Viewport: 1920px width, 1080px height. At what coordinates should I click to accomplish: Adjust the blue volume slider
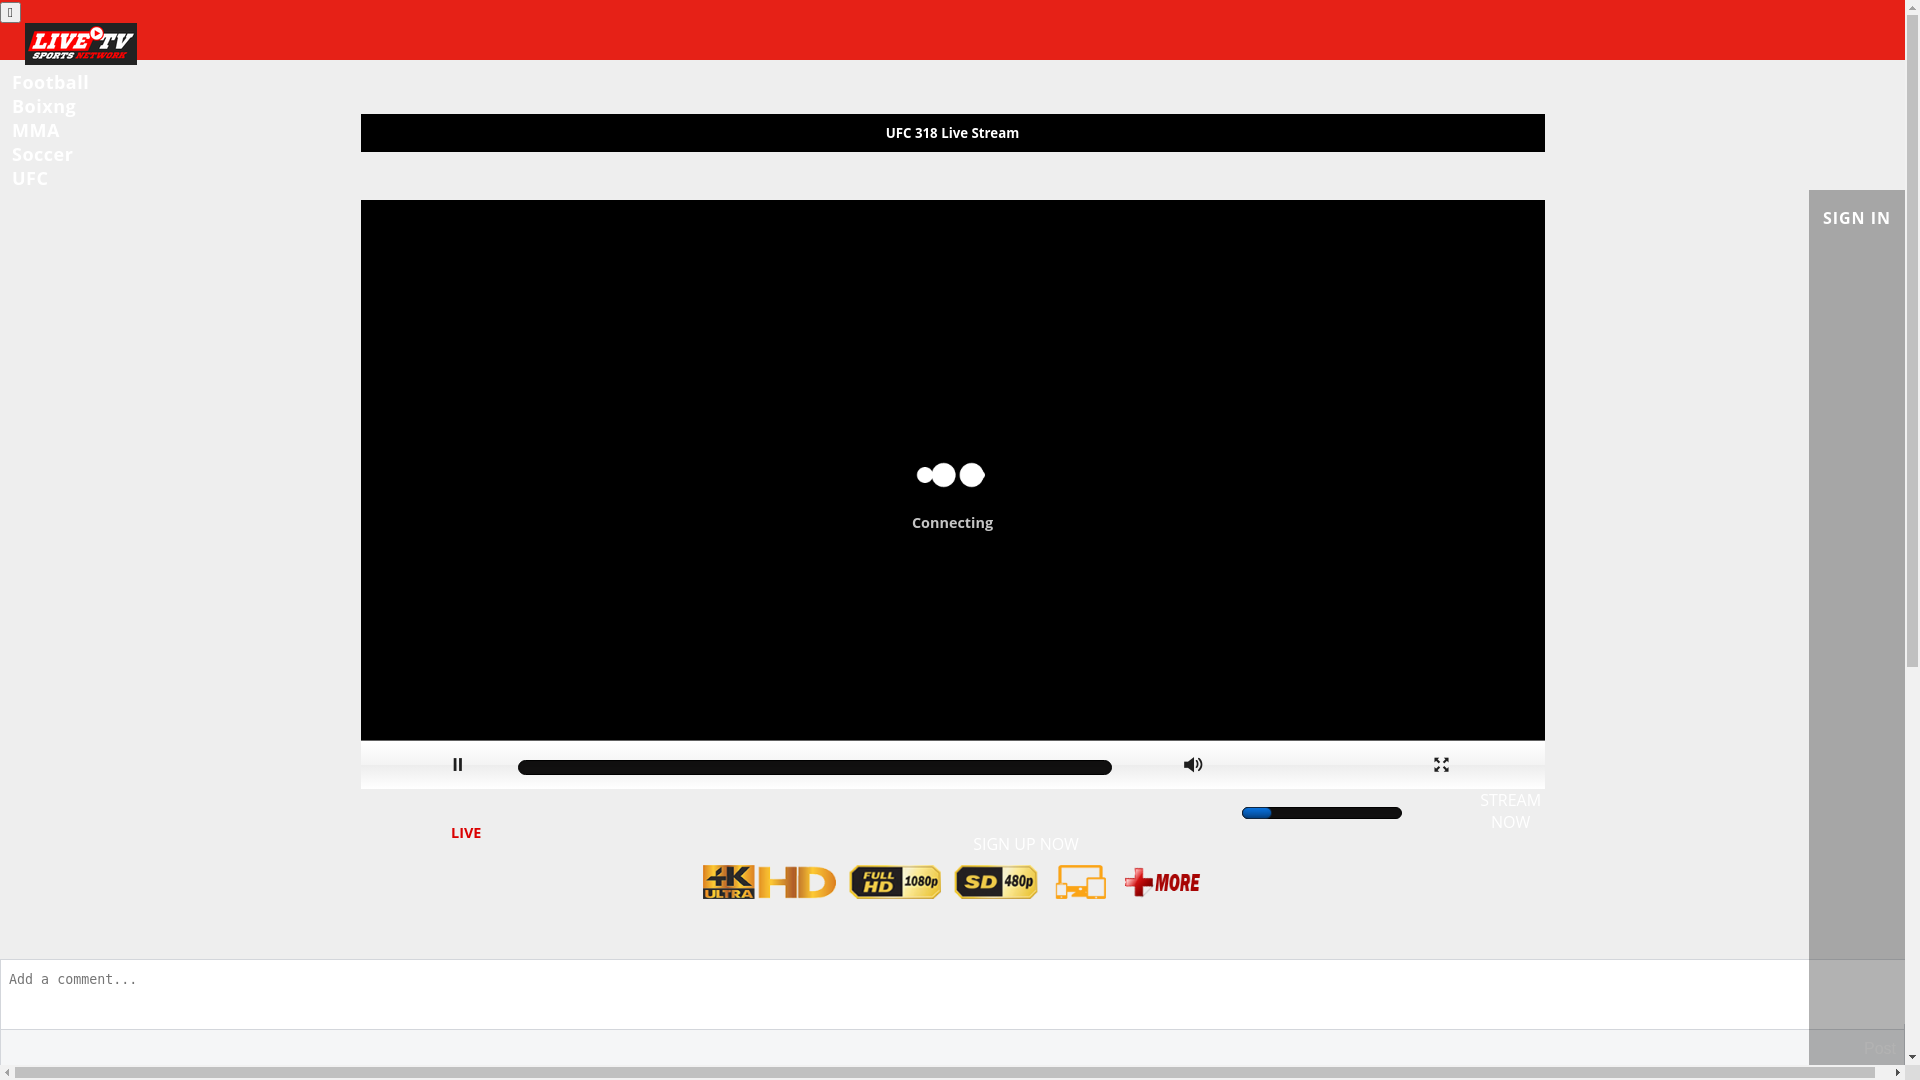1321,813
